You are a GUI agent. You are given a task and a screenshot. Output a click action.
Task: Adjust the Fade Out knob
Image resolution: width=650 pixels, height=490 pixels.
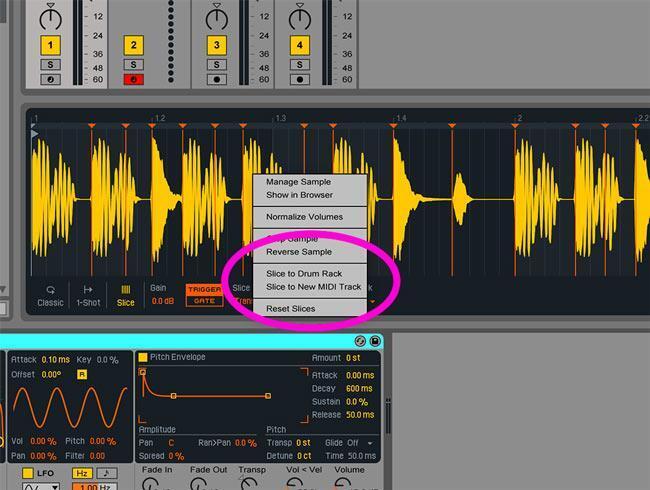[x=199, y=483]
